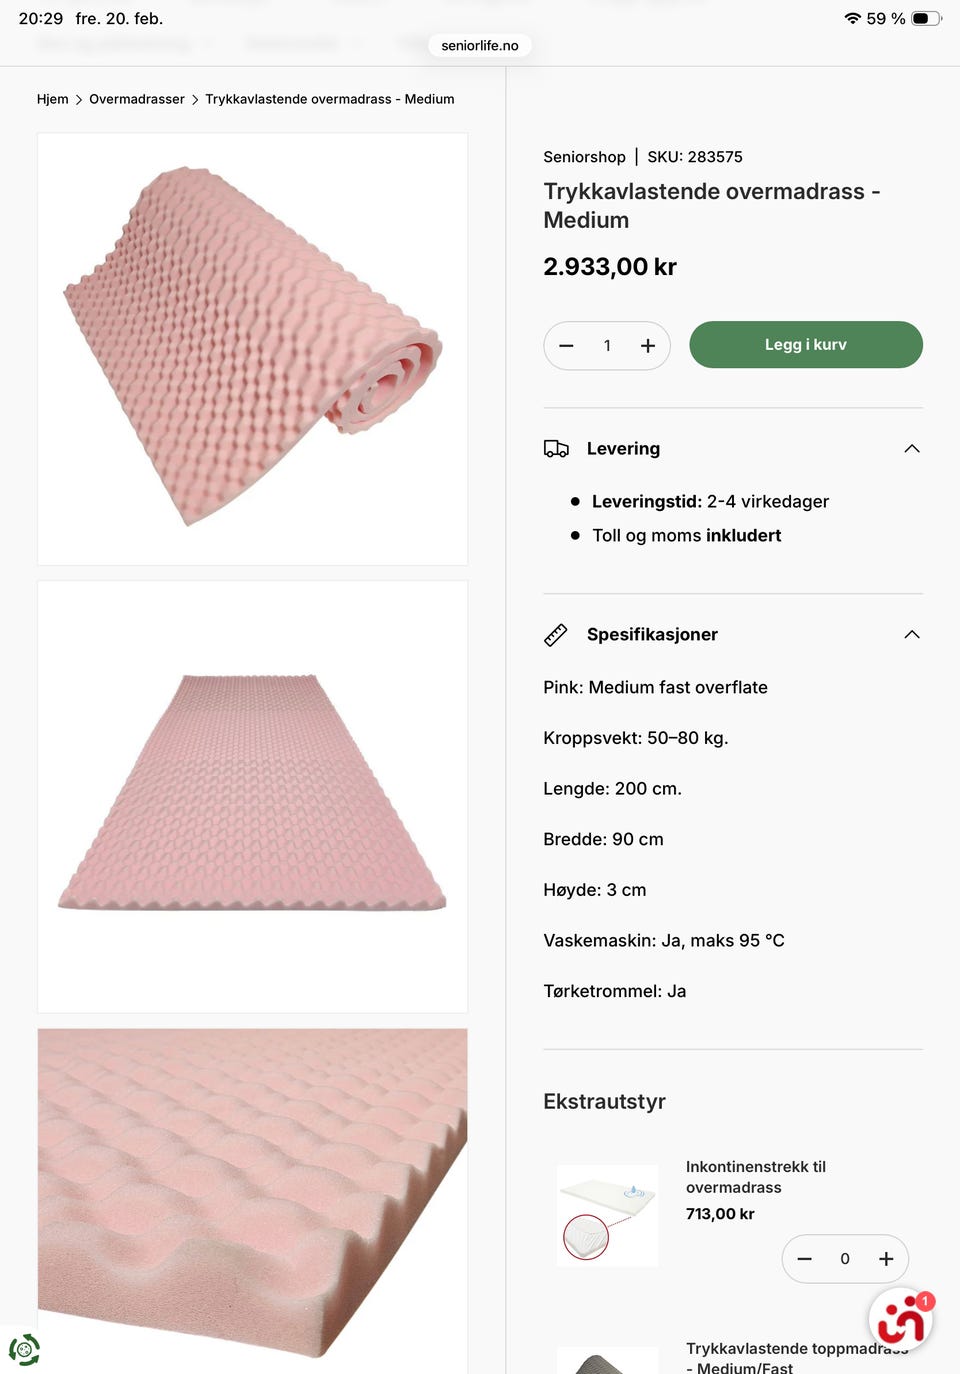Open the cookie settings icon
This screenshot has height=1374, width=960.
(24, 1350)
